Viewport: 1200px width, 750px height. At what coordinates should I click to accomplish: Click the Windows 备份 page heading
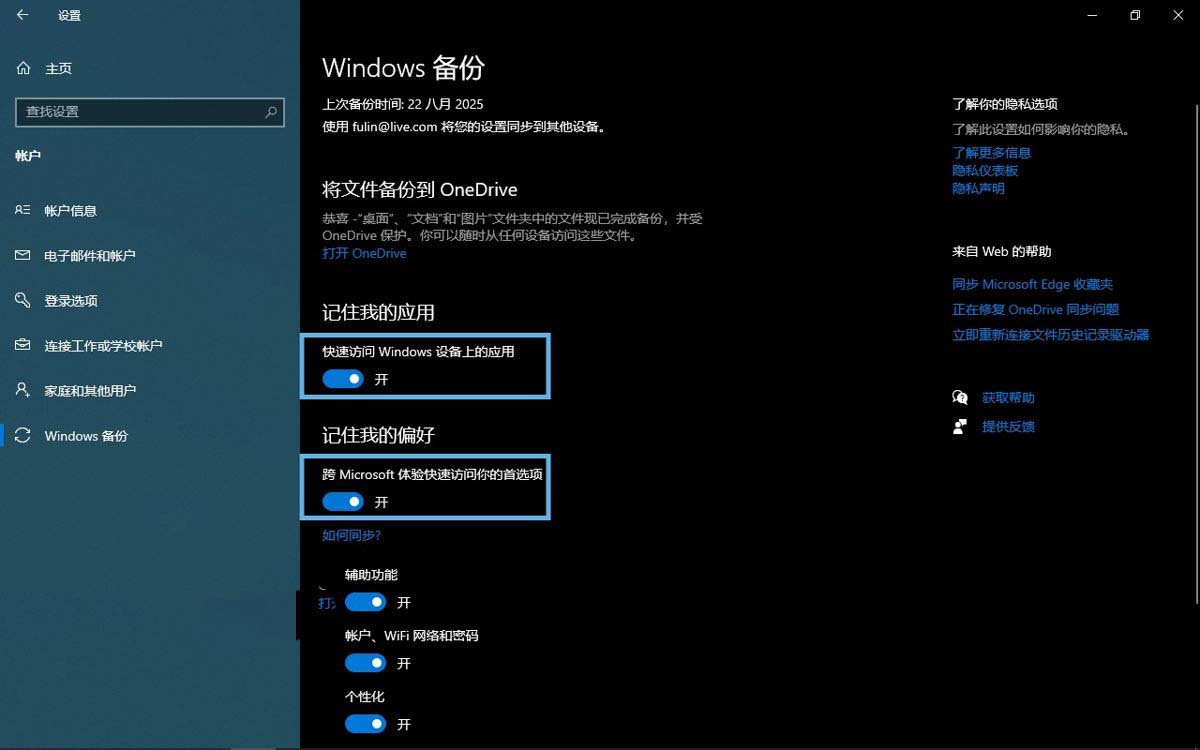click(403, 67)
